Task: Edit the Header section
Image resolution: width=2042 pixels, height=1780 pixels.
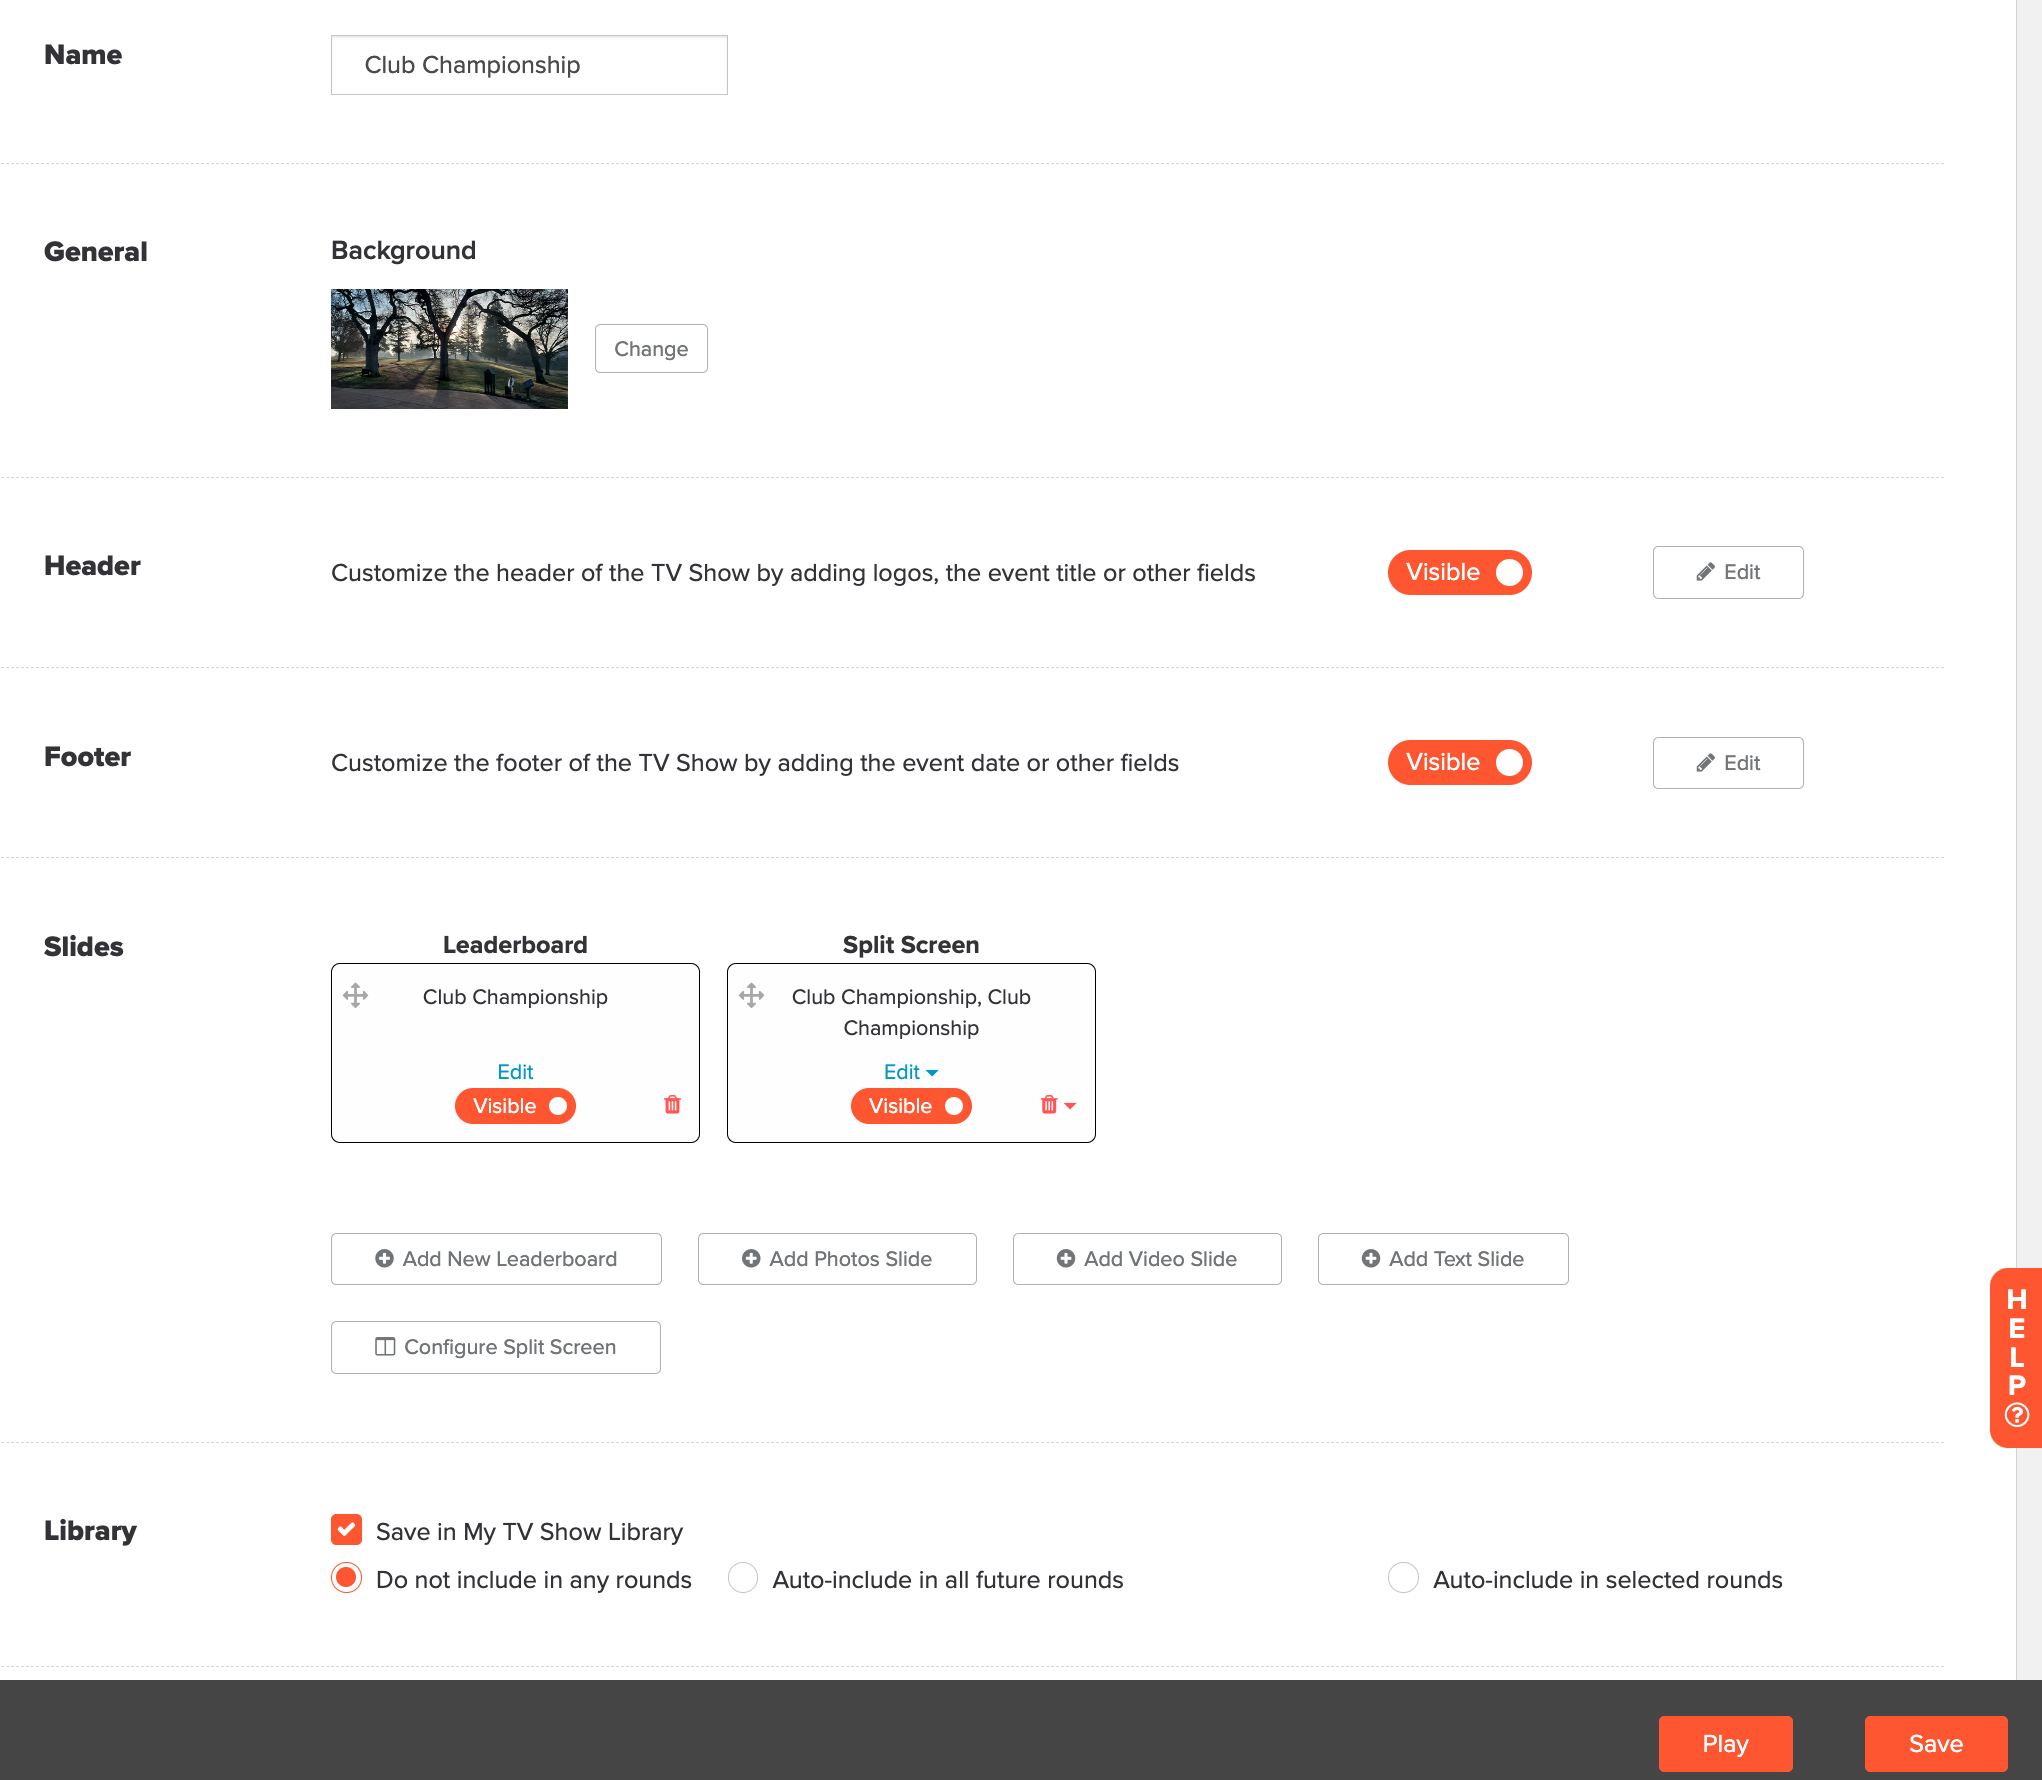Action: coord(1728,572)
